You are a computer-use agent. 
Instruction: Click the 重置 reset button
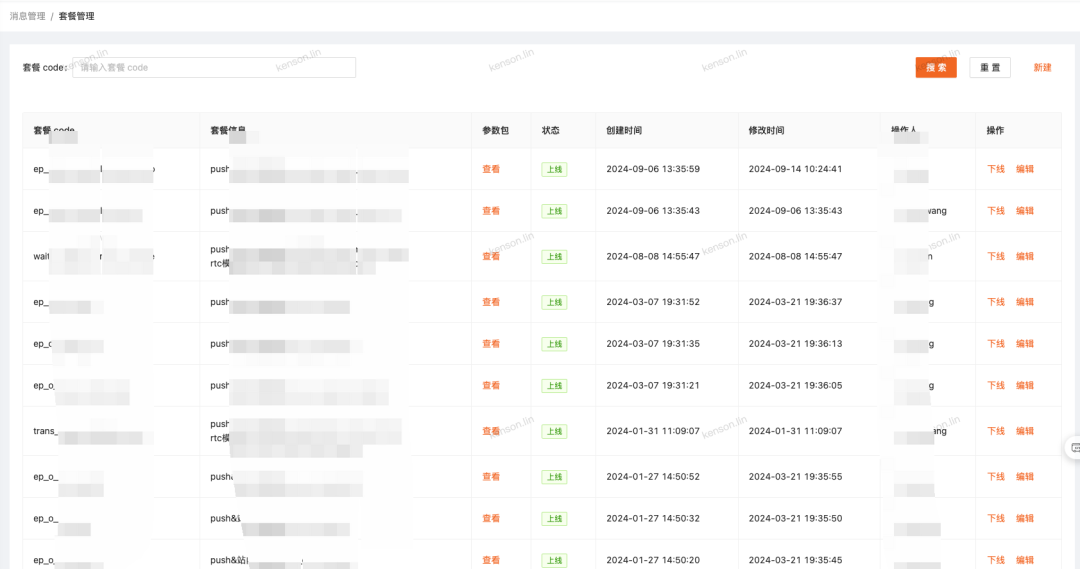pyautogui.click(x=990, y=68)
